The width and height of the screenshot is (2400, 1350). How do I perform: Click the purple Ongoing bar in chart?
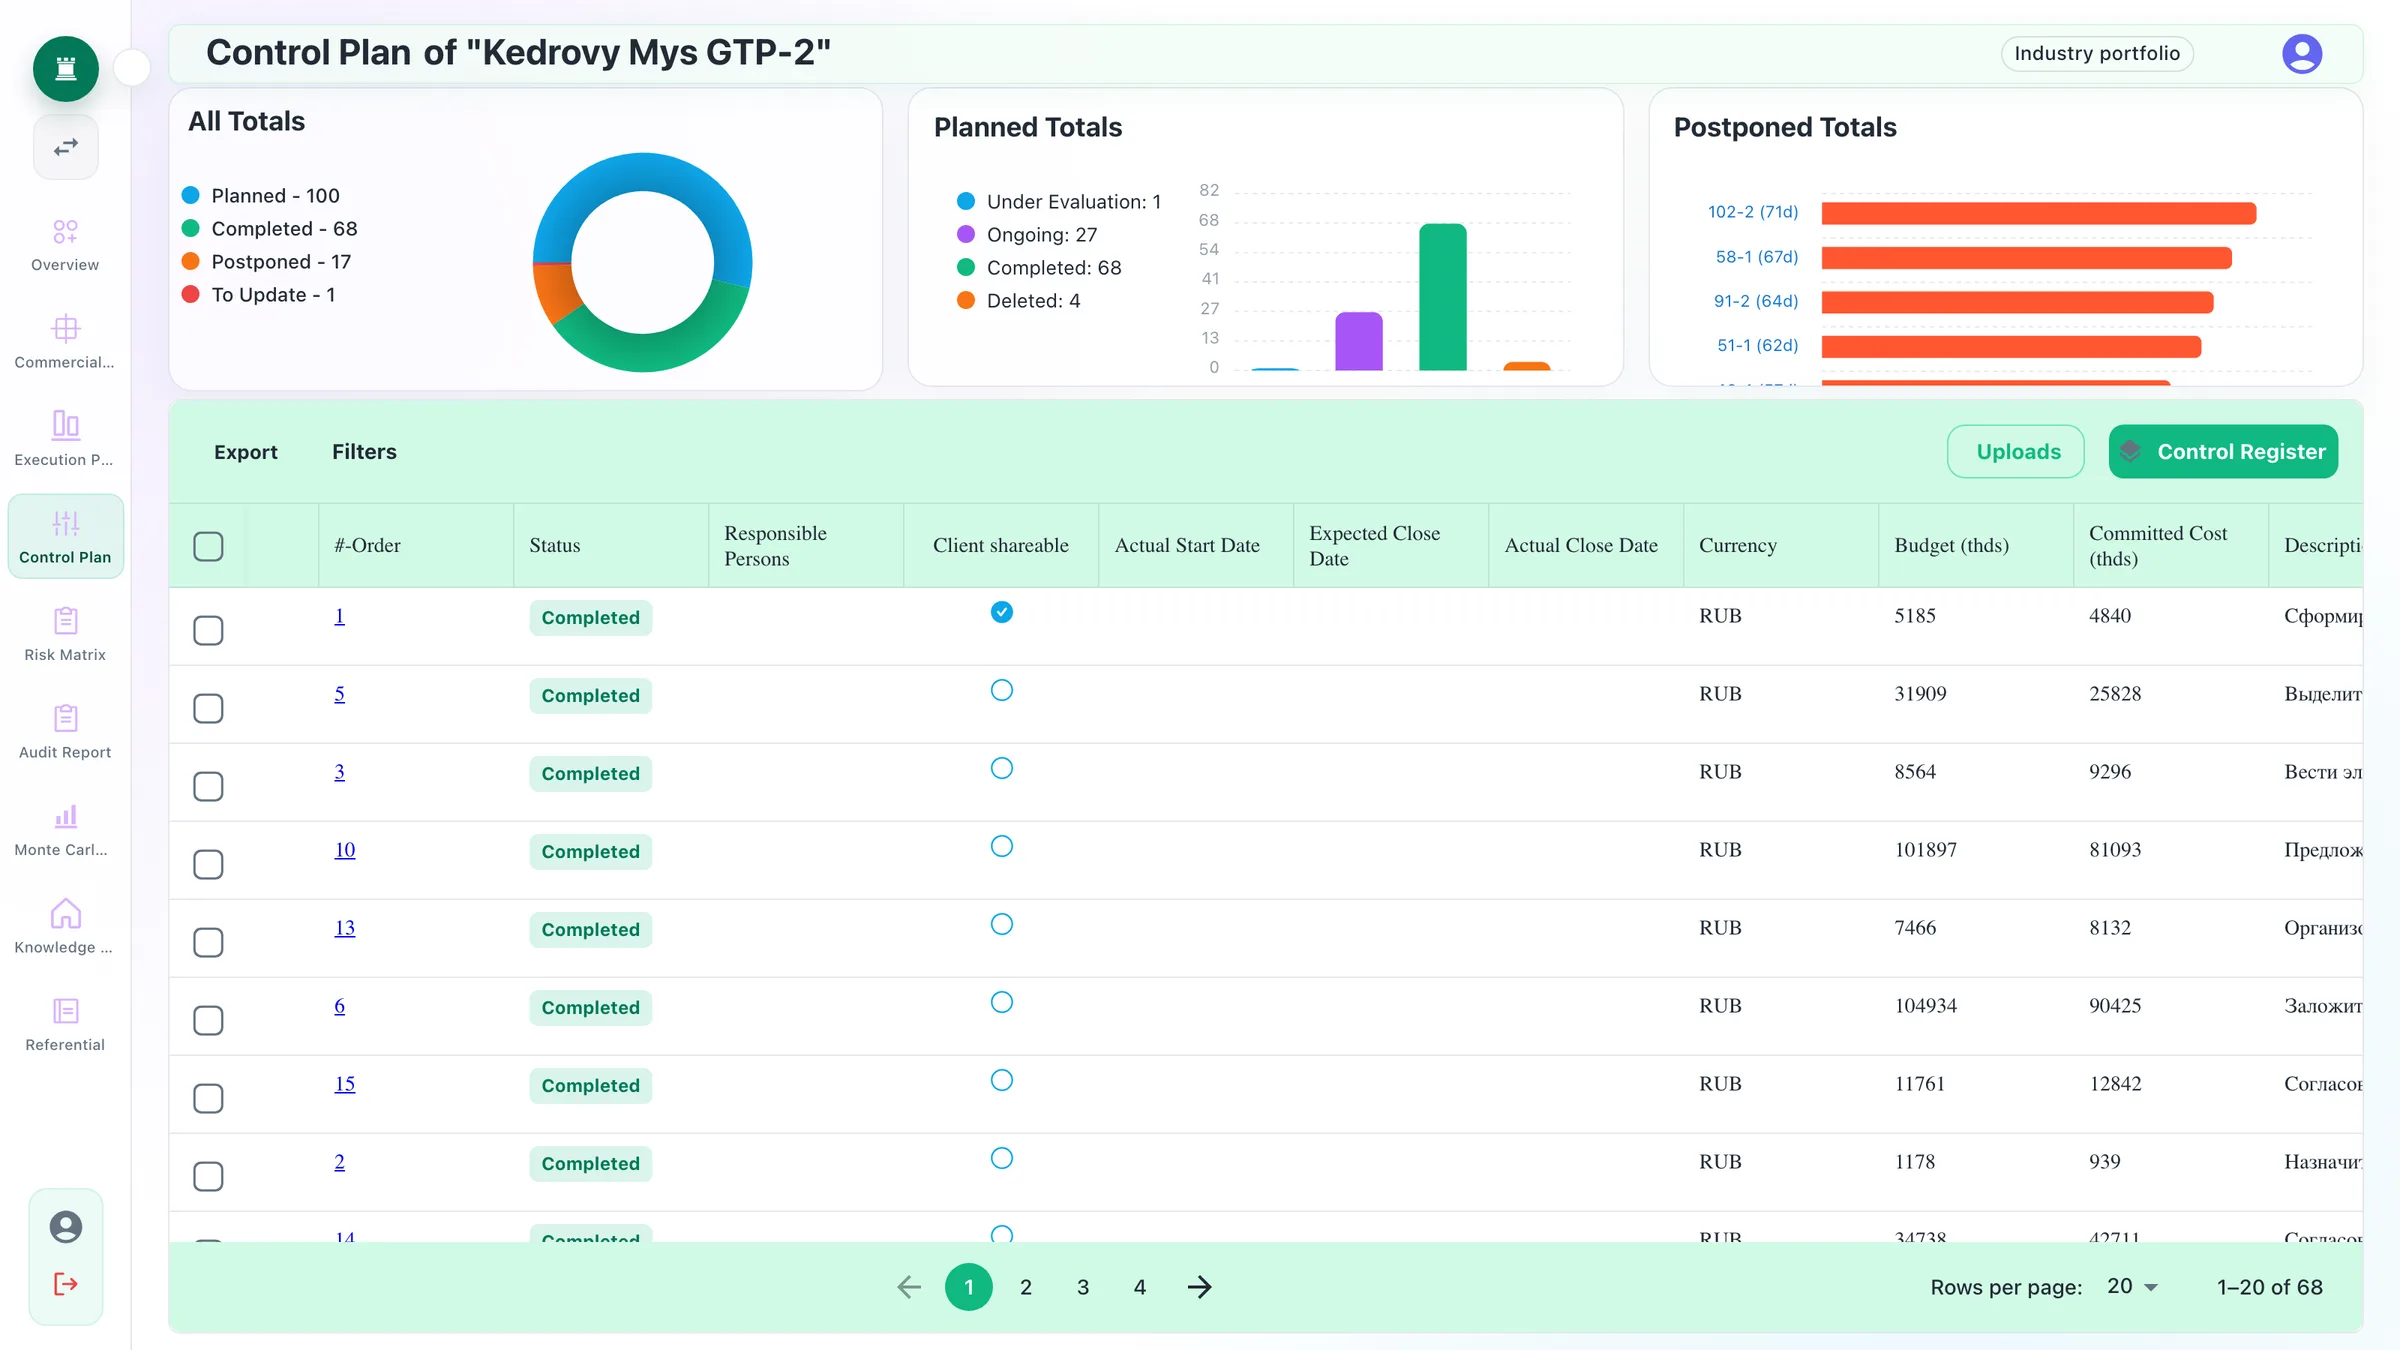pyautogui.click(x=1358, y=341)
